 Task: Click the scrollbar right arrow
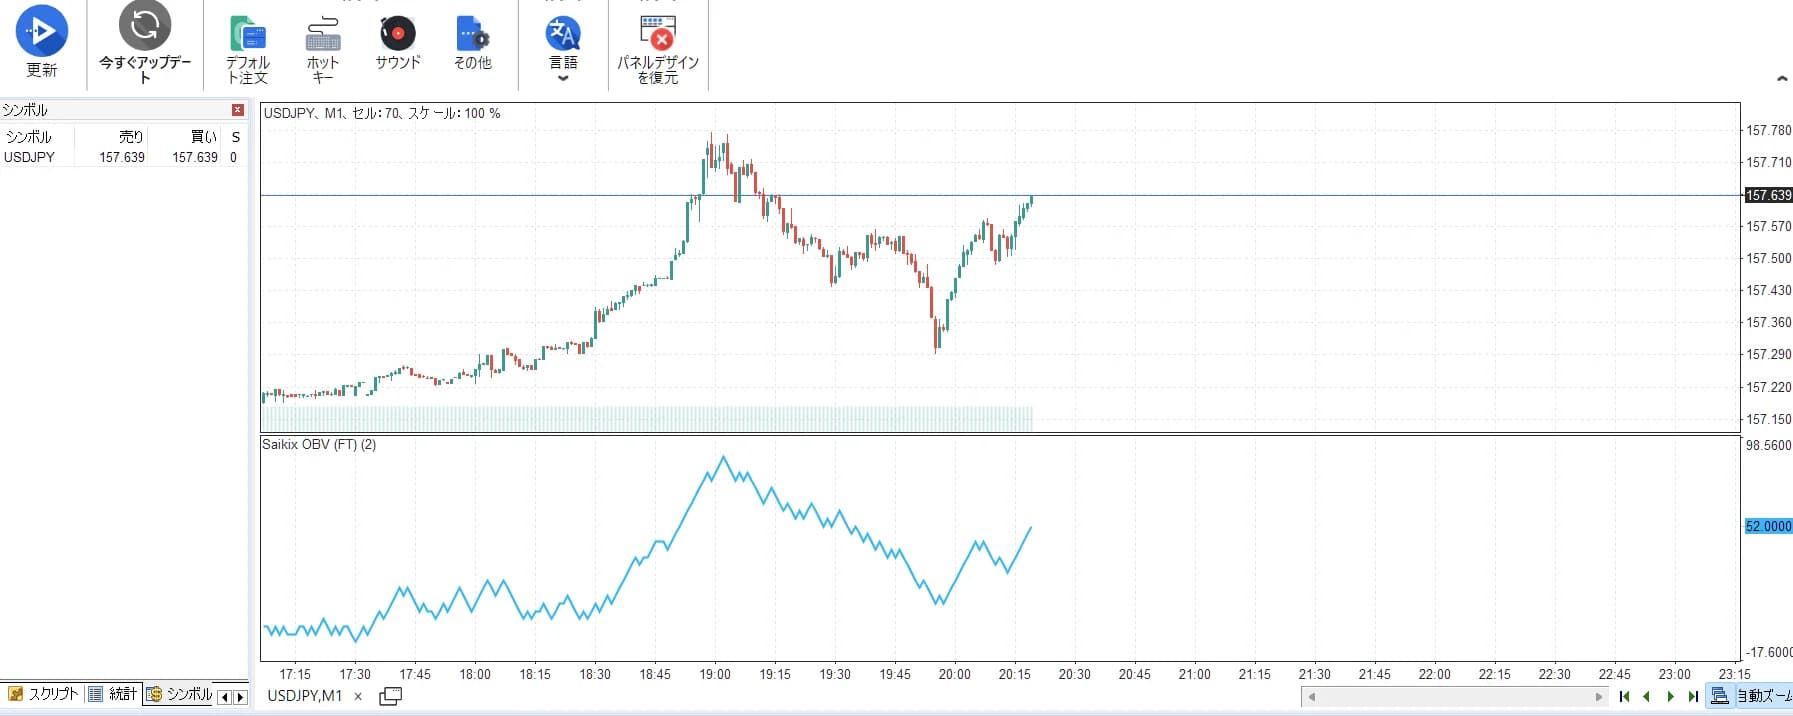(x=1599, y=697)
